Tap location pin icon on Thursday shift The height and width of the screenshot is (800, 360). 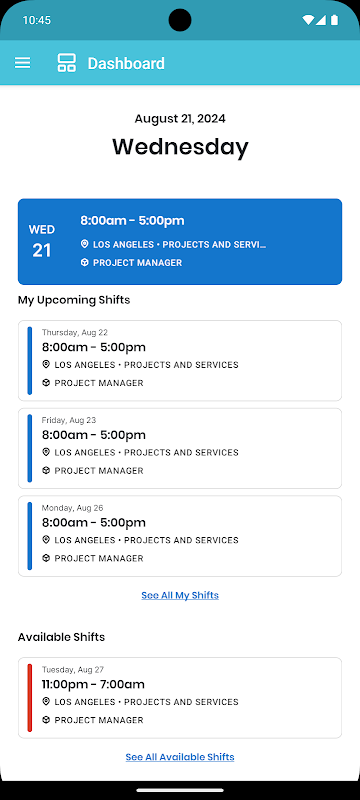46,364
